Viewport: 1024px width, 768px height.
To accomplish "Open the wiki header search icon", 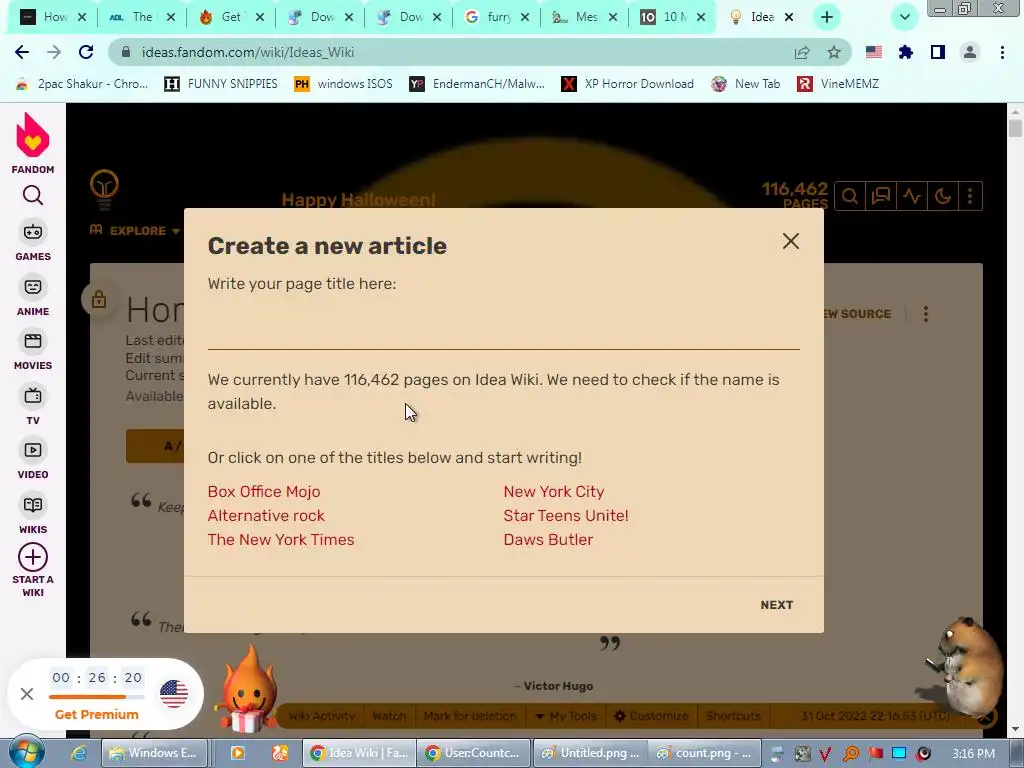I will coord(850,196).
